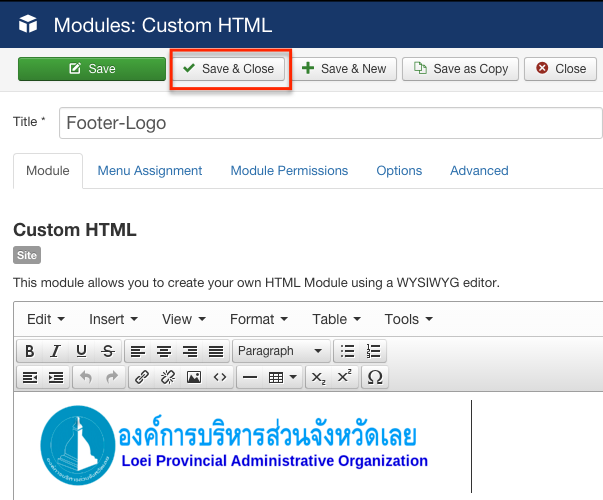Toggle underline formatting
Viewport: 603px width, 500px height.
82,351
